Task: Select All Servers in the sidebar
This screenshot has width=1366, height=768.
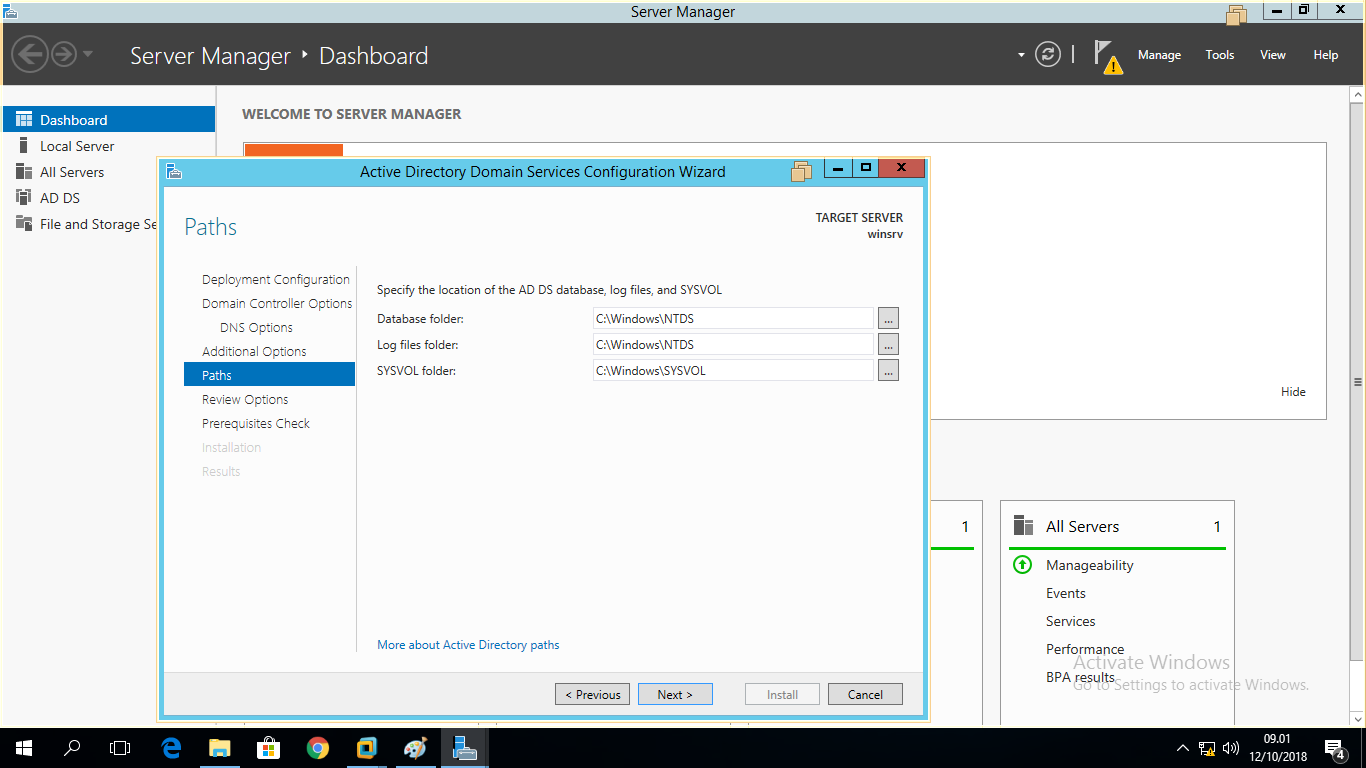Action: coord(109,172)
